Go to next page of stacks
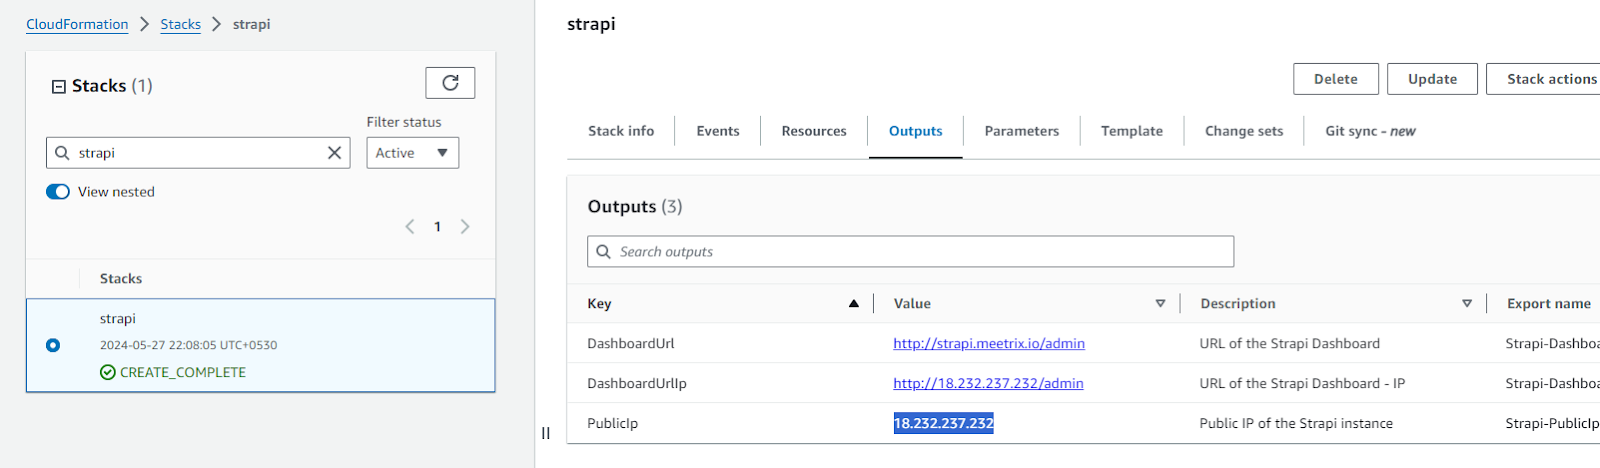1600x468 pixels. tap(465, 227)
